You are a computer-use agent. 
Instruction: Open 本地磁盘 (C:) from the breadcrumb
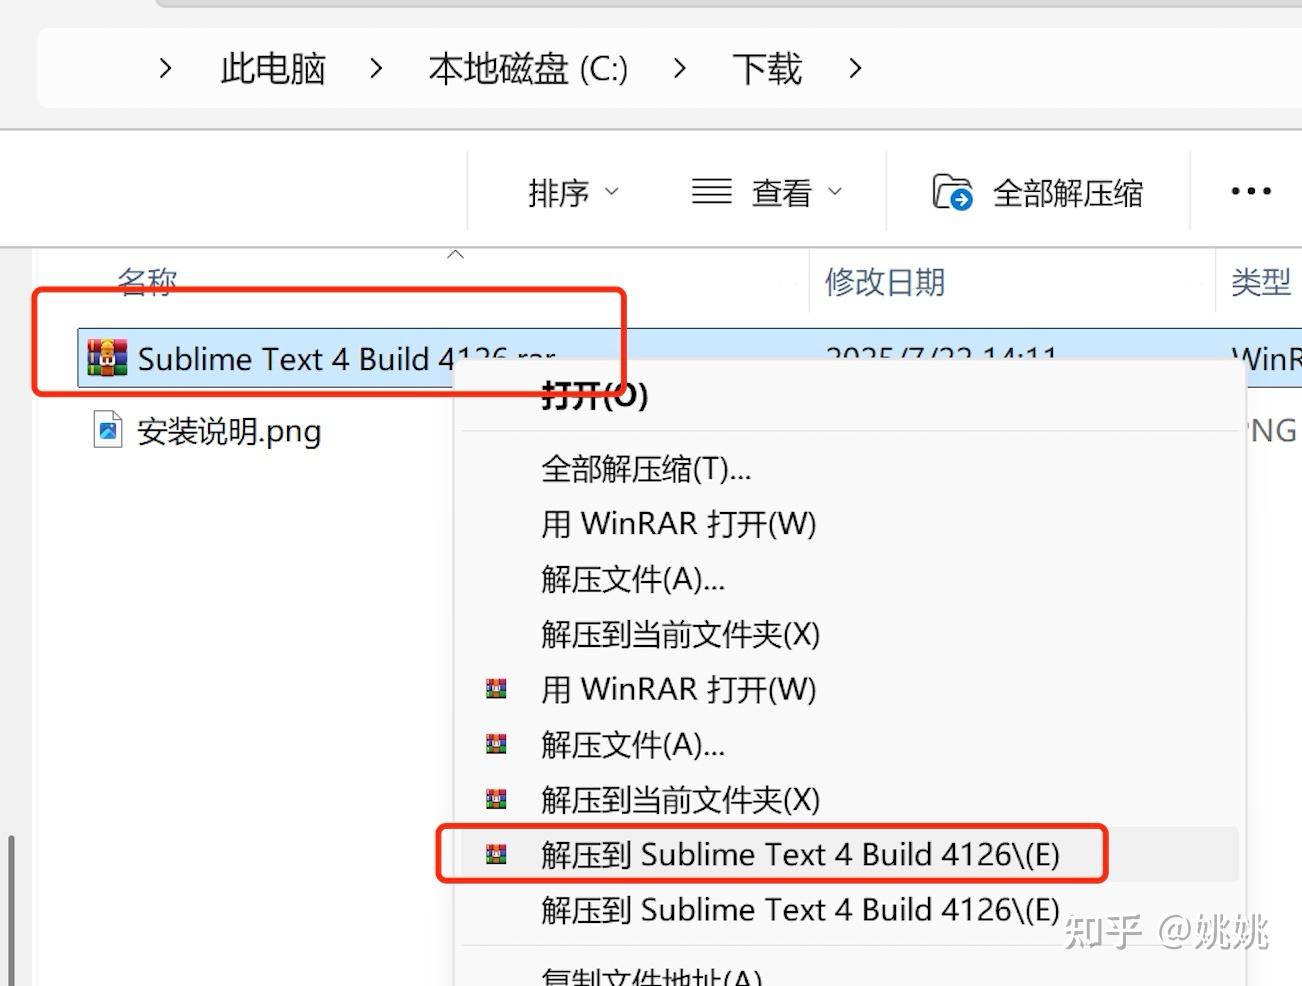(x=527, y=69)
